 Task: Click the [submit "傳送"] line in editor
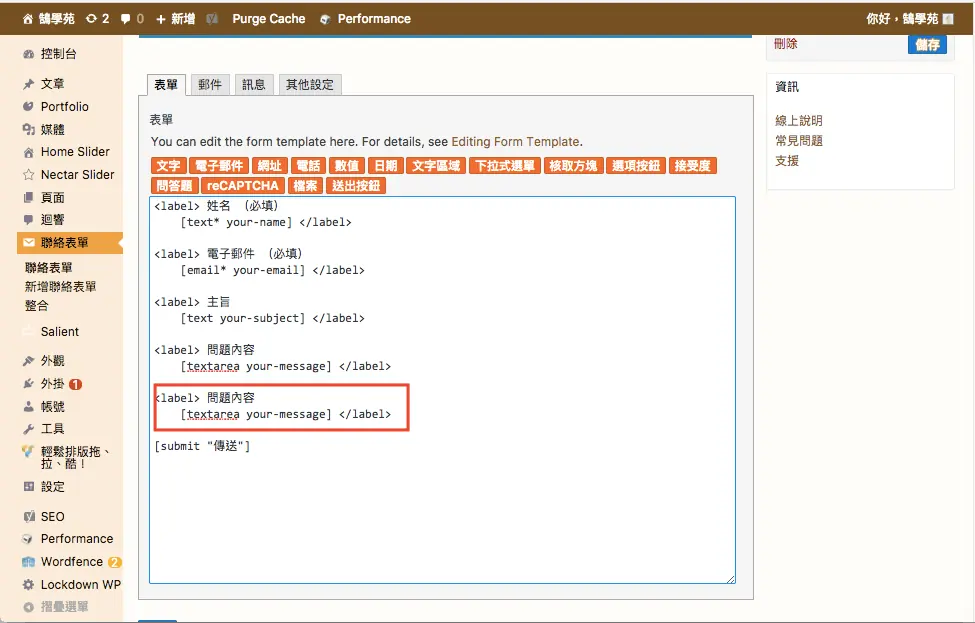pos(203,446)
